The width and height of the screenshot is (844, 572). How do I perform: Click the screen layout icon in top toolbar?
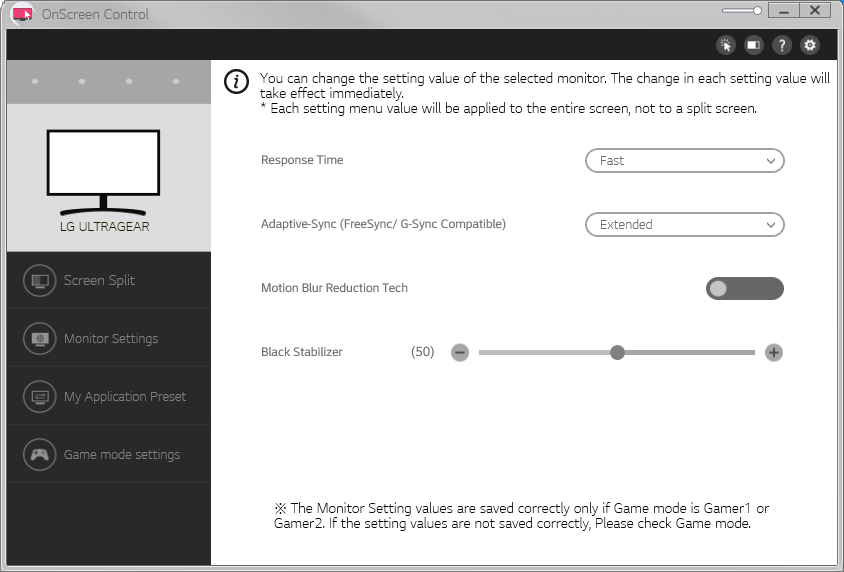tap(754, 45)
